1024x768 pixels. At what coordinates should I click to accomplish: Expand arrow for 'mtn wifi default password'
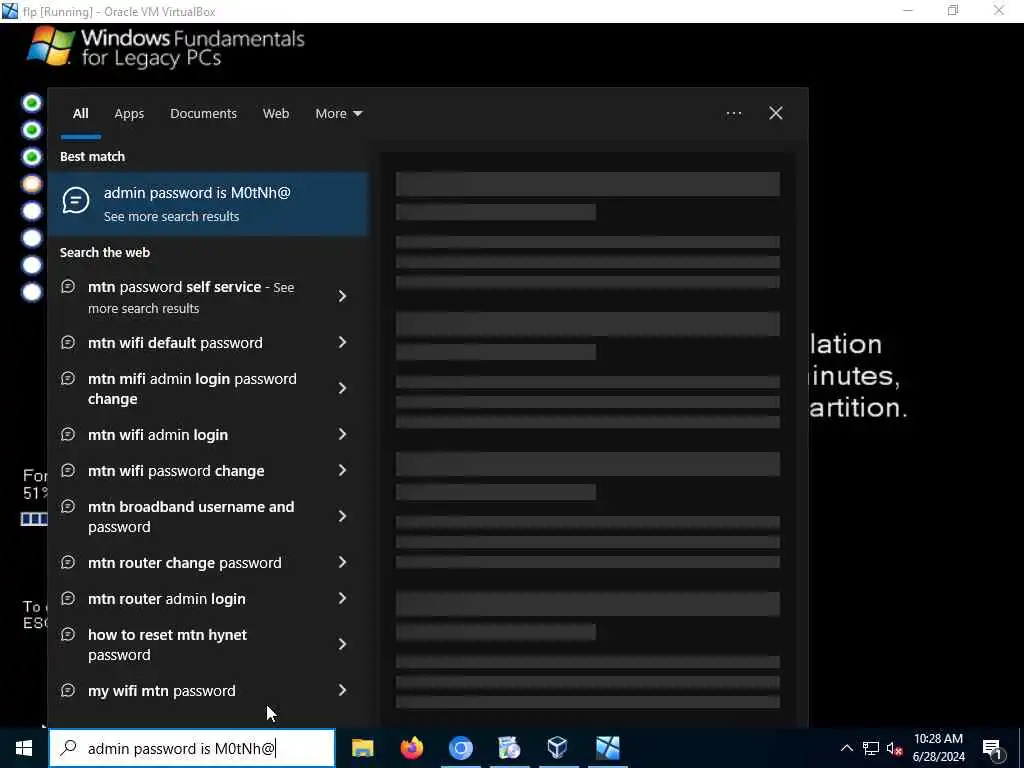(342, 342)
